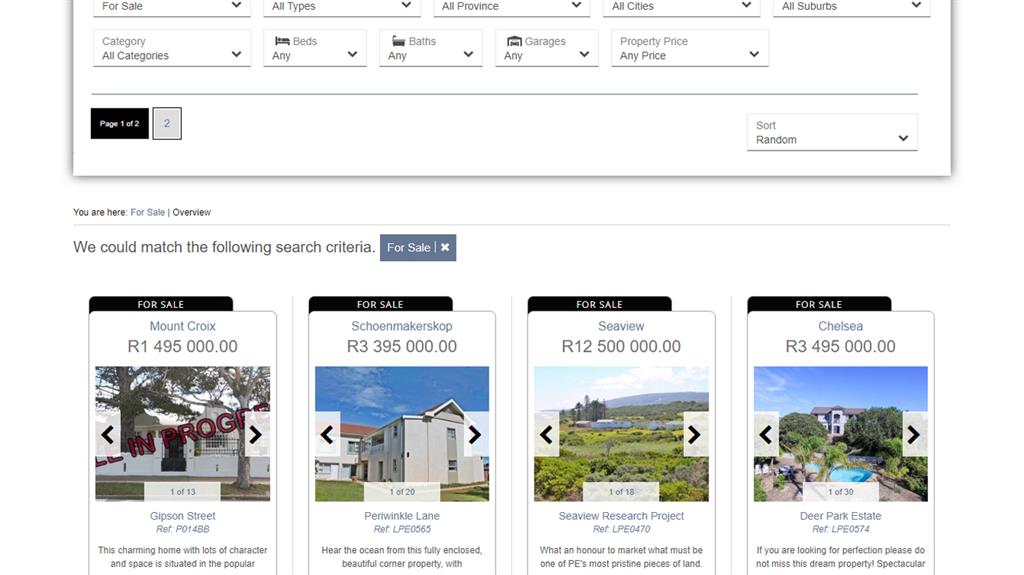View previous Seaview listing photo

[546, 435]
